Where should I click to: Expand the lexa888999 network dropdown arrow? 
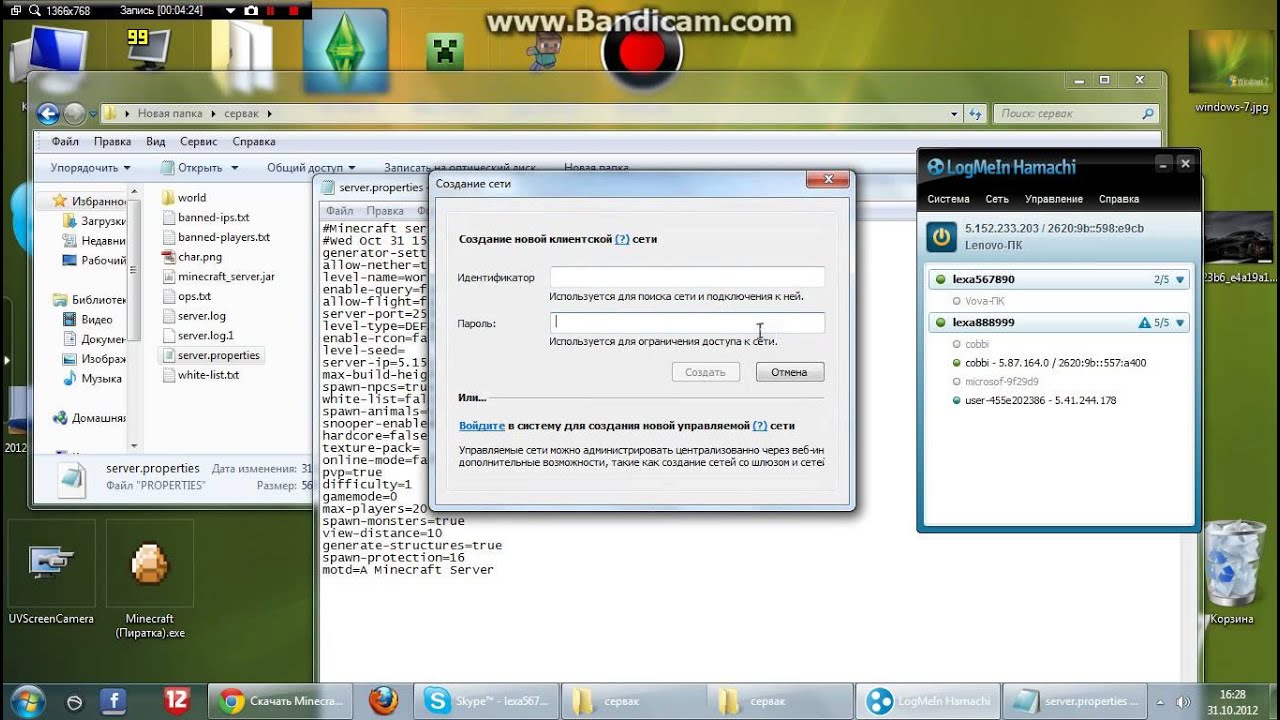1180,323
